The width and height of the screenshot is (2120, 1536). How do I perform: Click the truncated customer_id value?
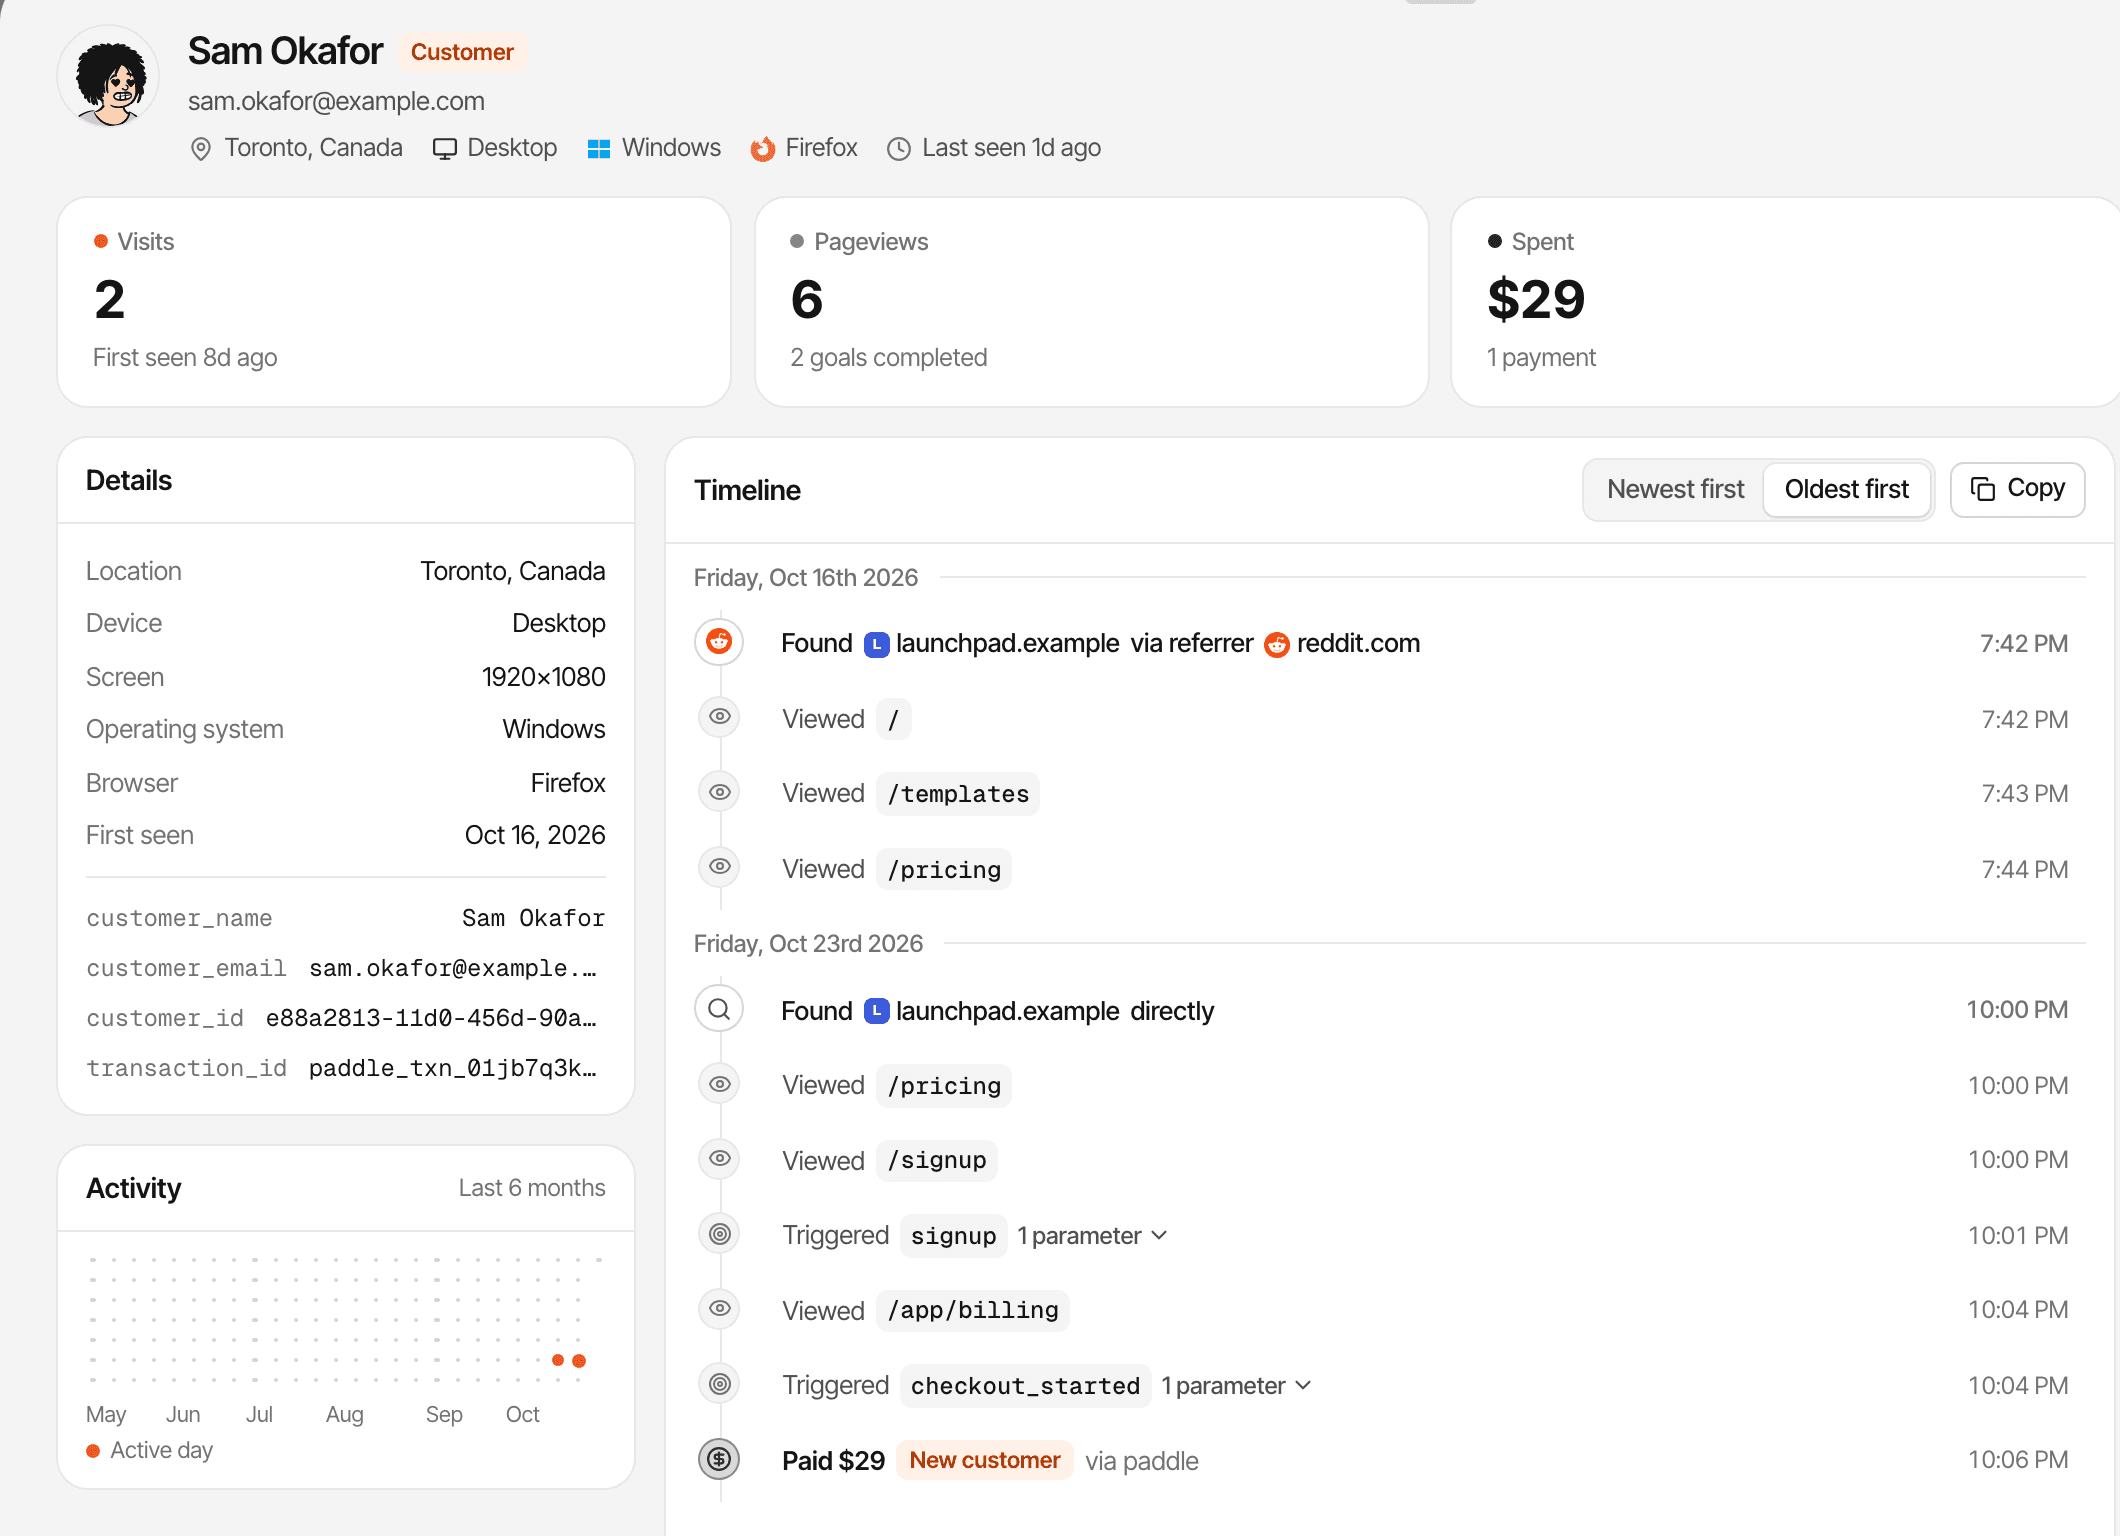431,1018
